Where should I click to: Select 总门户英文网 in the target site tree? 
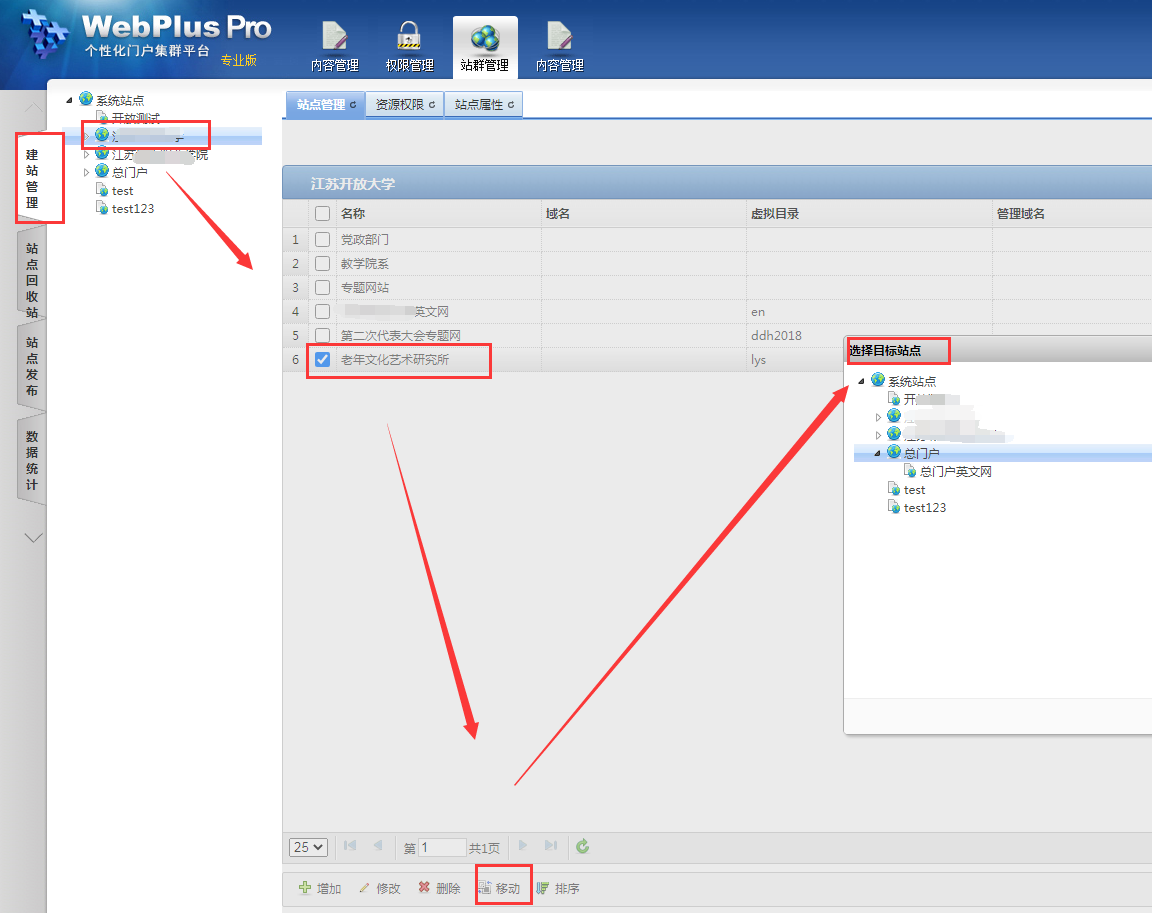point(955,472)
